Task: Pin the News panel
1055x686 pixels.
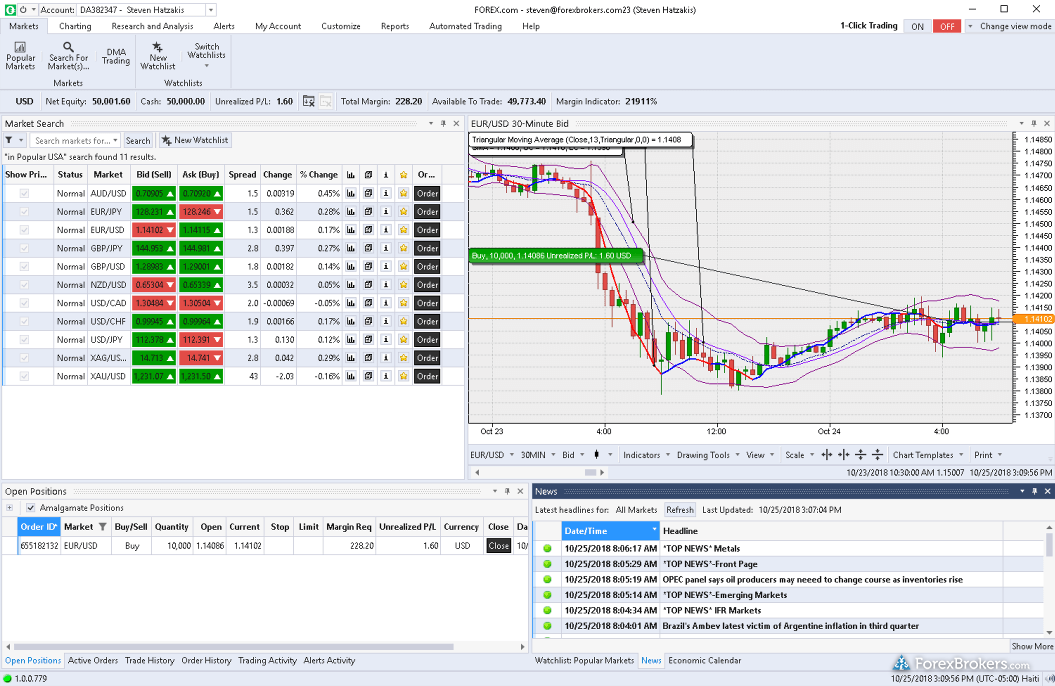Action: [1035, 492]
